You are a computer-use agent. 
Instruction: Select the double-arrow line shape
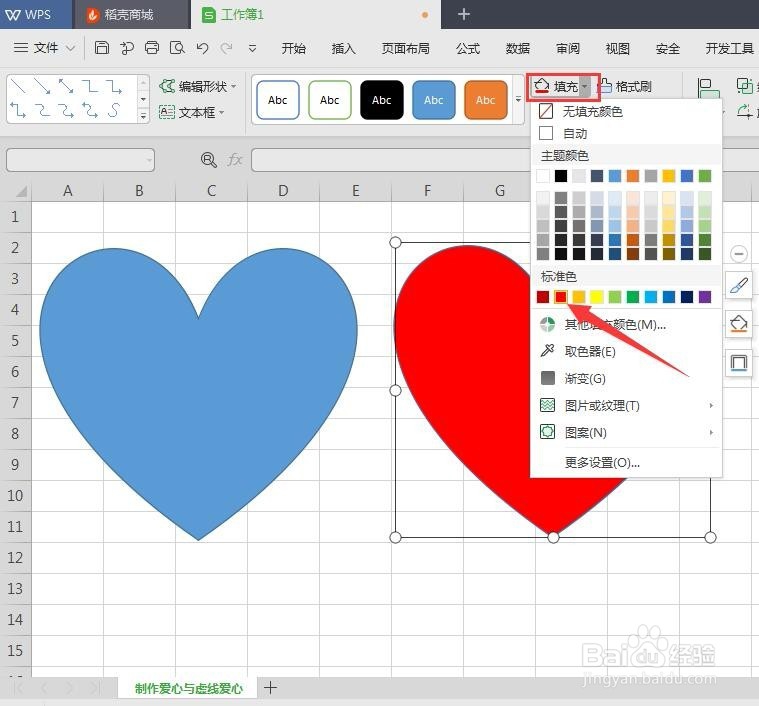(66, 86)
